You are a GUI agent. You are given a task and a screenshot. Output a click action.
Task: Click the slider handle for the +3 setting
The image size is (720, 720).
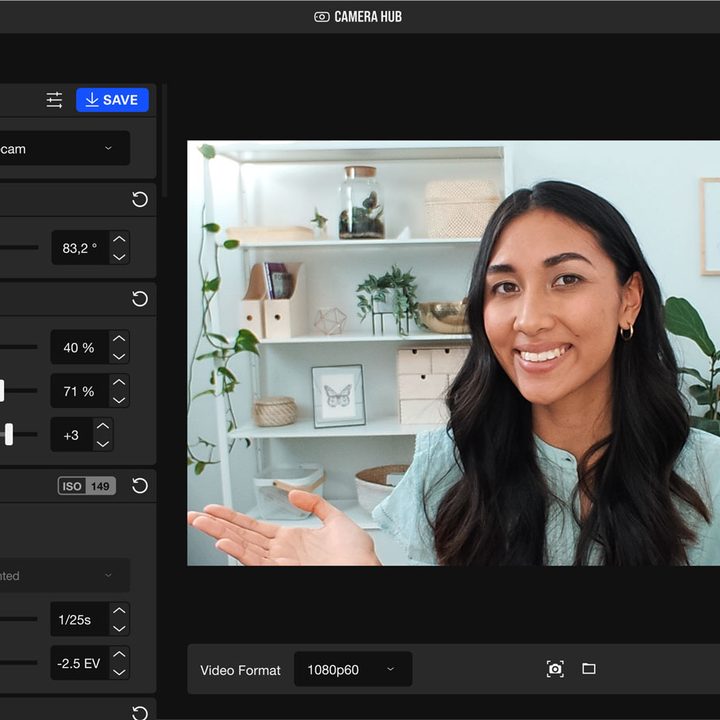[x=9, y=434]
